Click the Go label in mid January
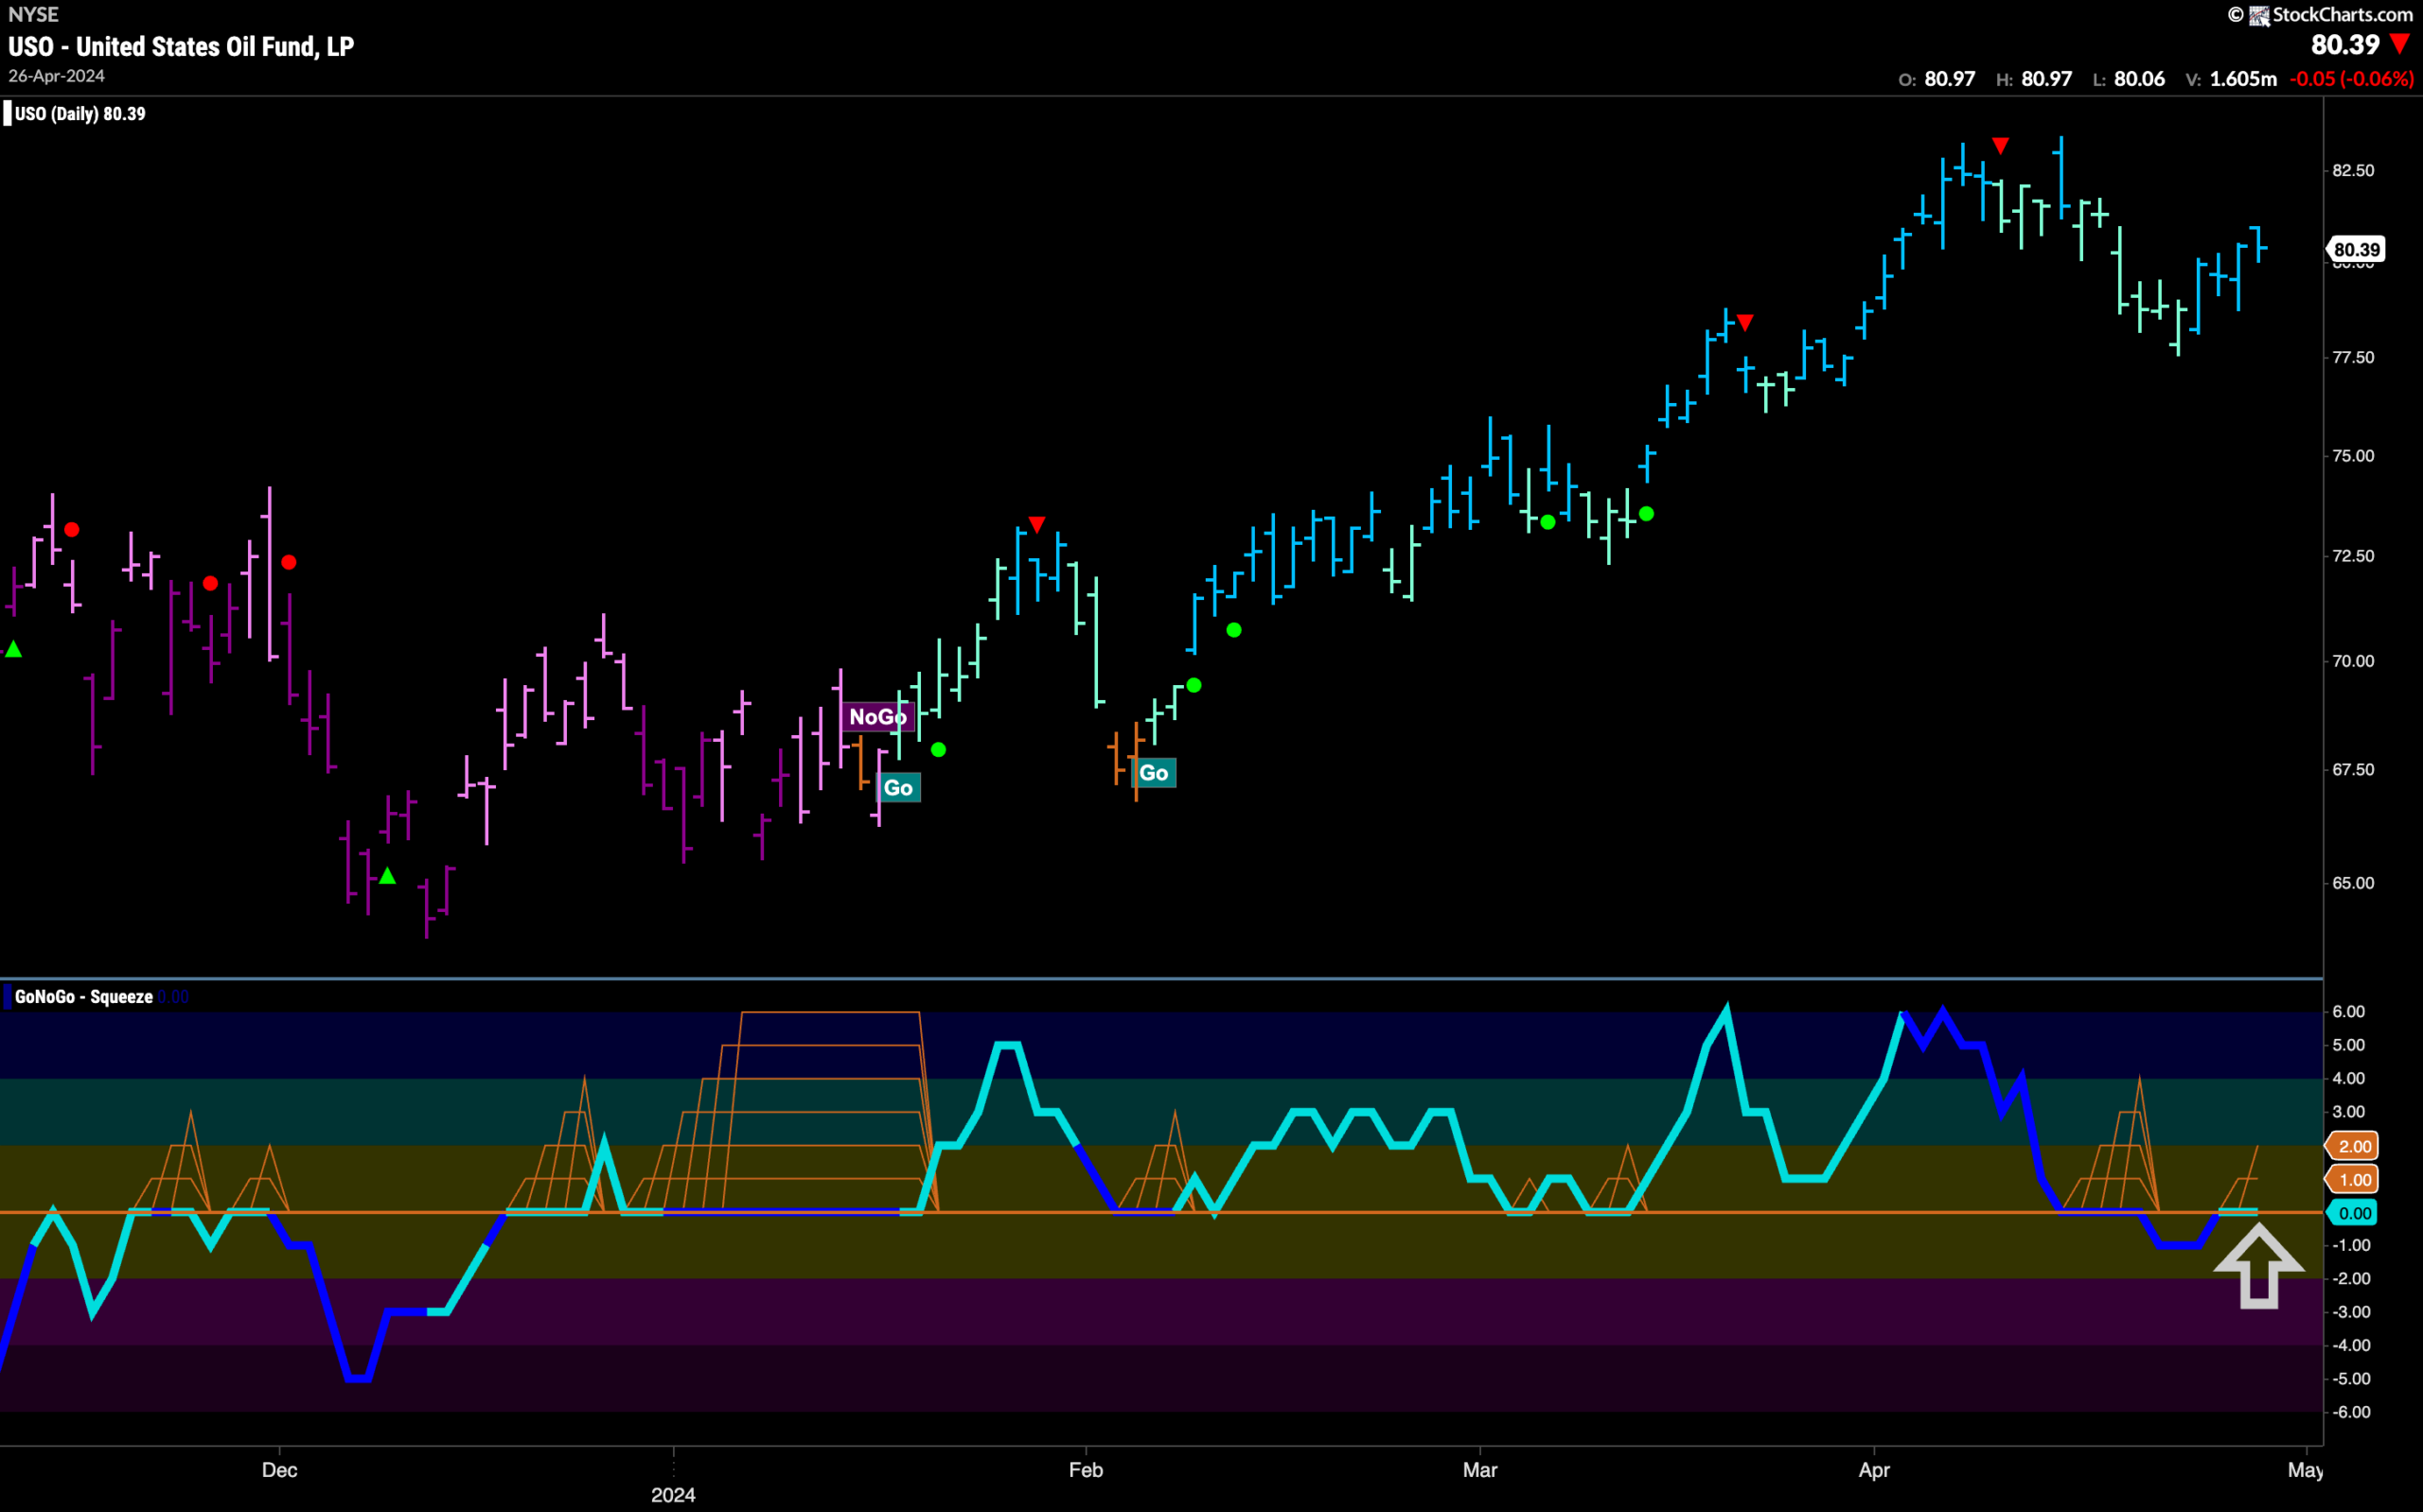 click(x=898, y=788)
